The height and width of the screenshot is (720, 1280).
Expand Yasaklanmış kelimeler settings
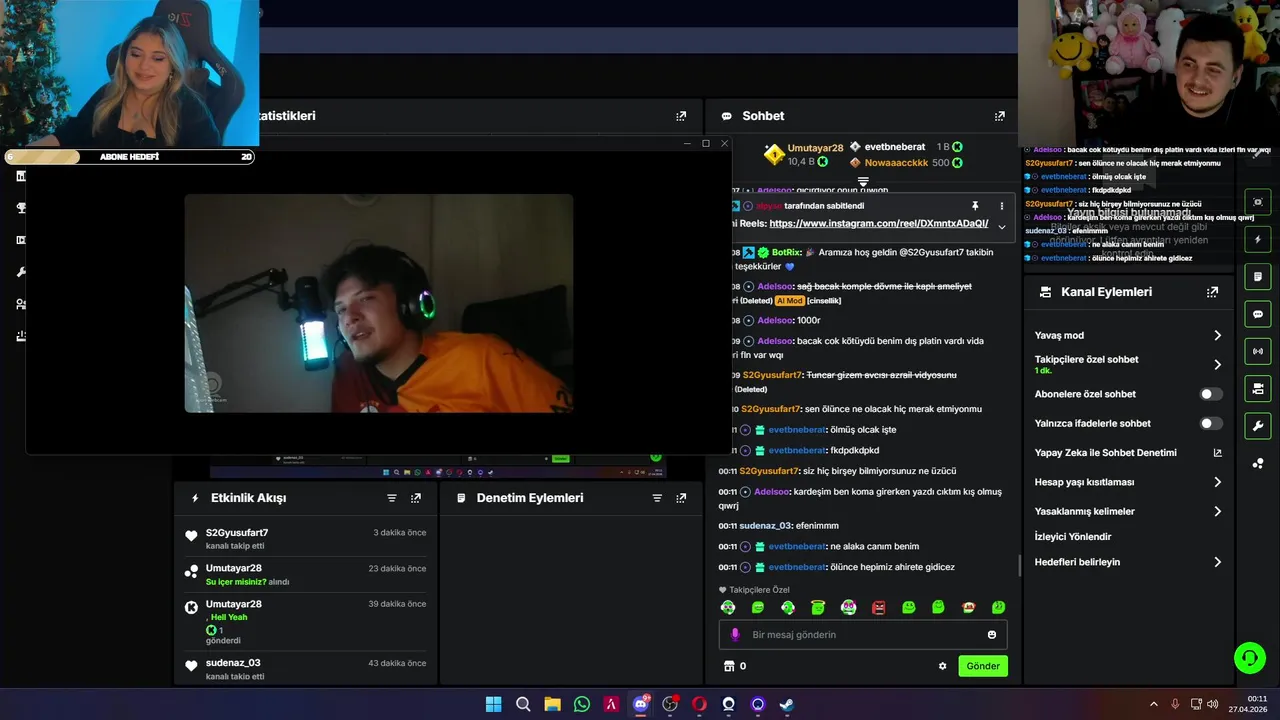(1217, 511)
